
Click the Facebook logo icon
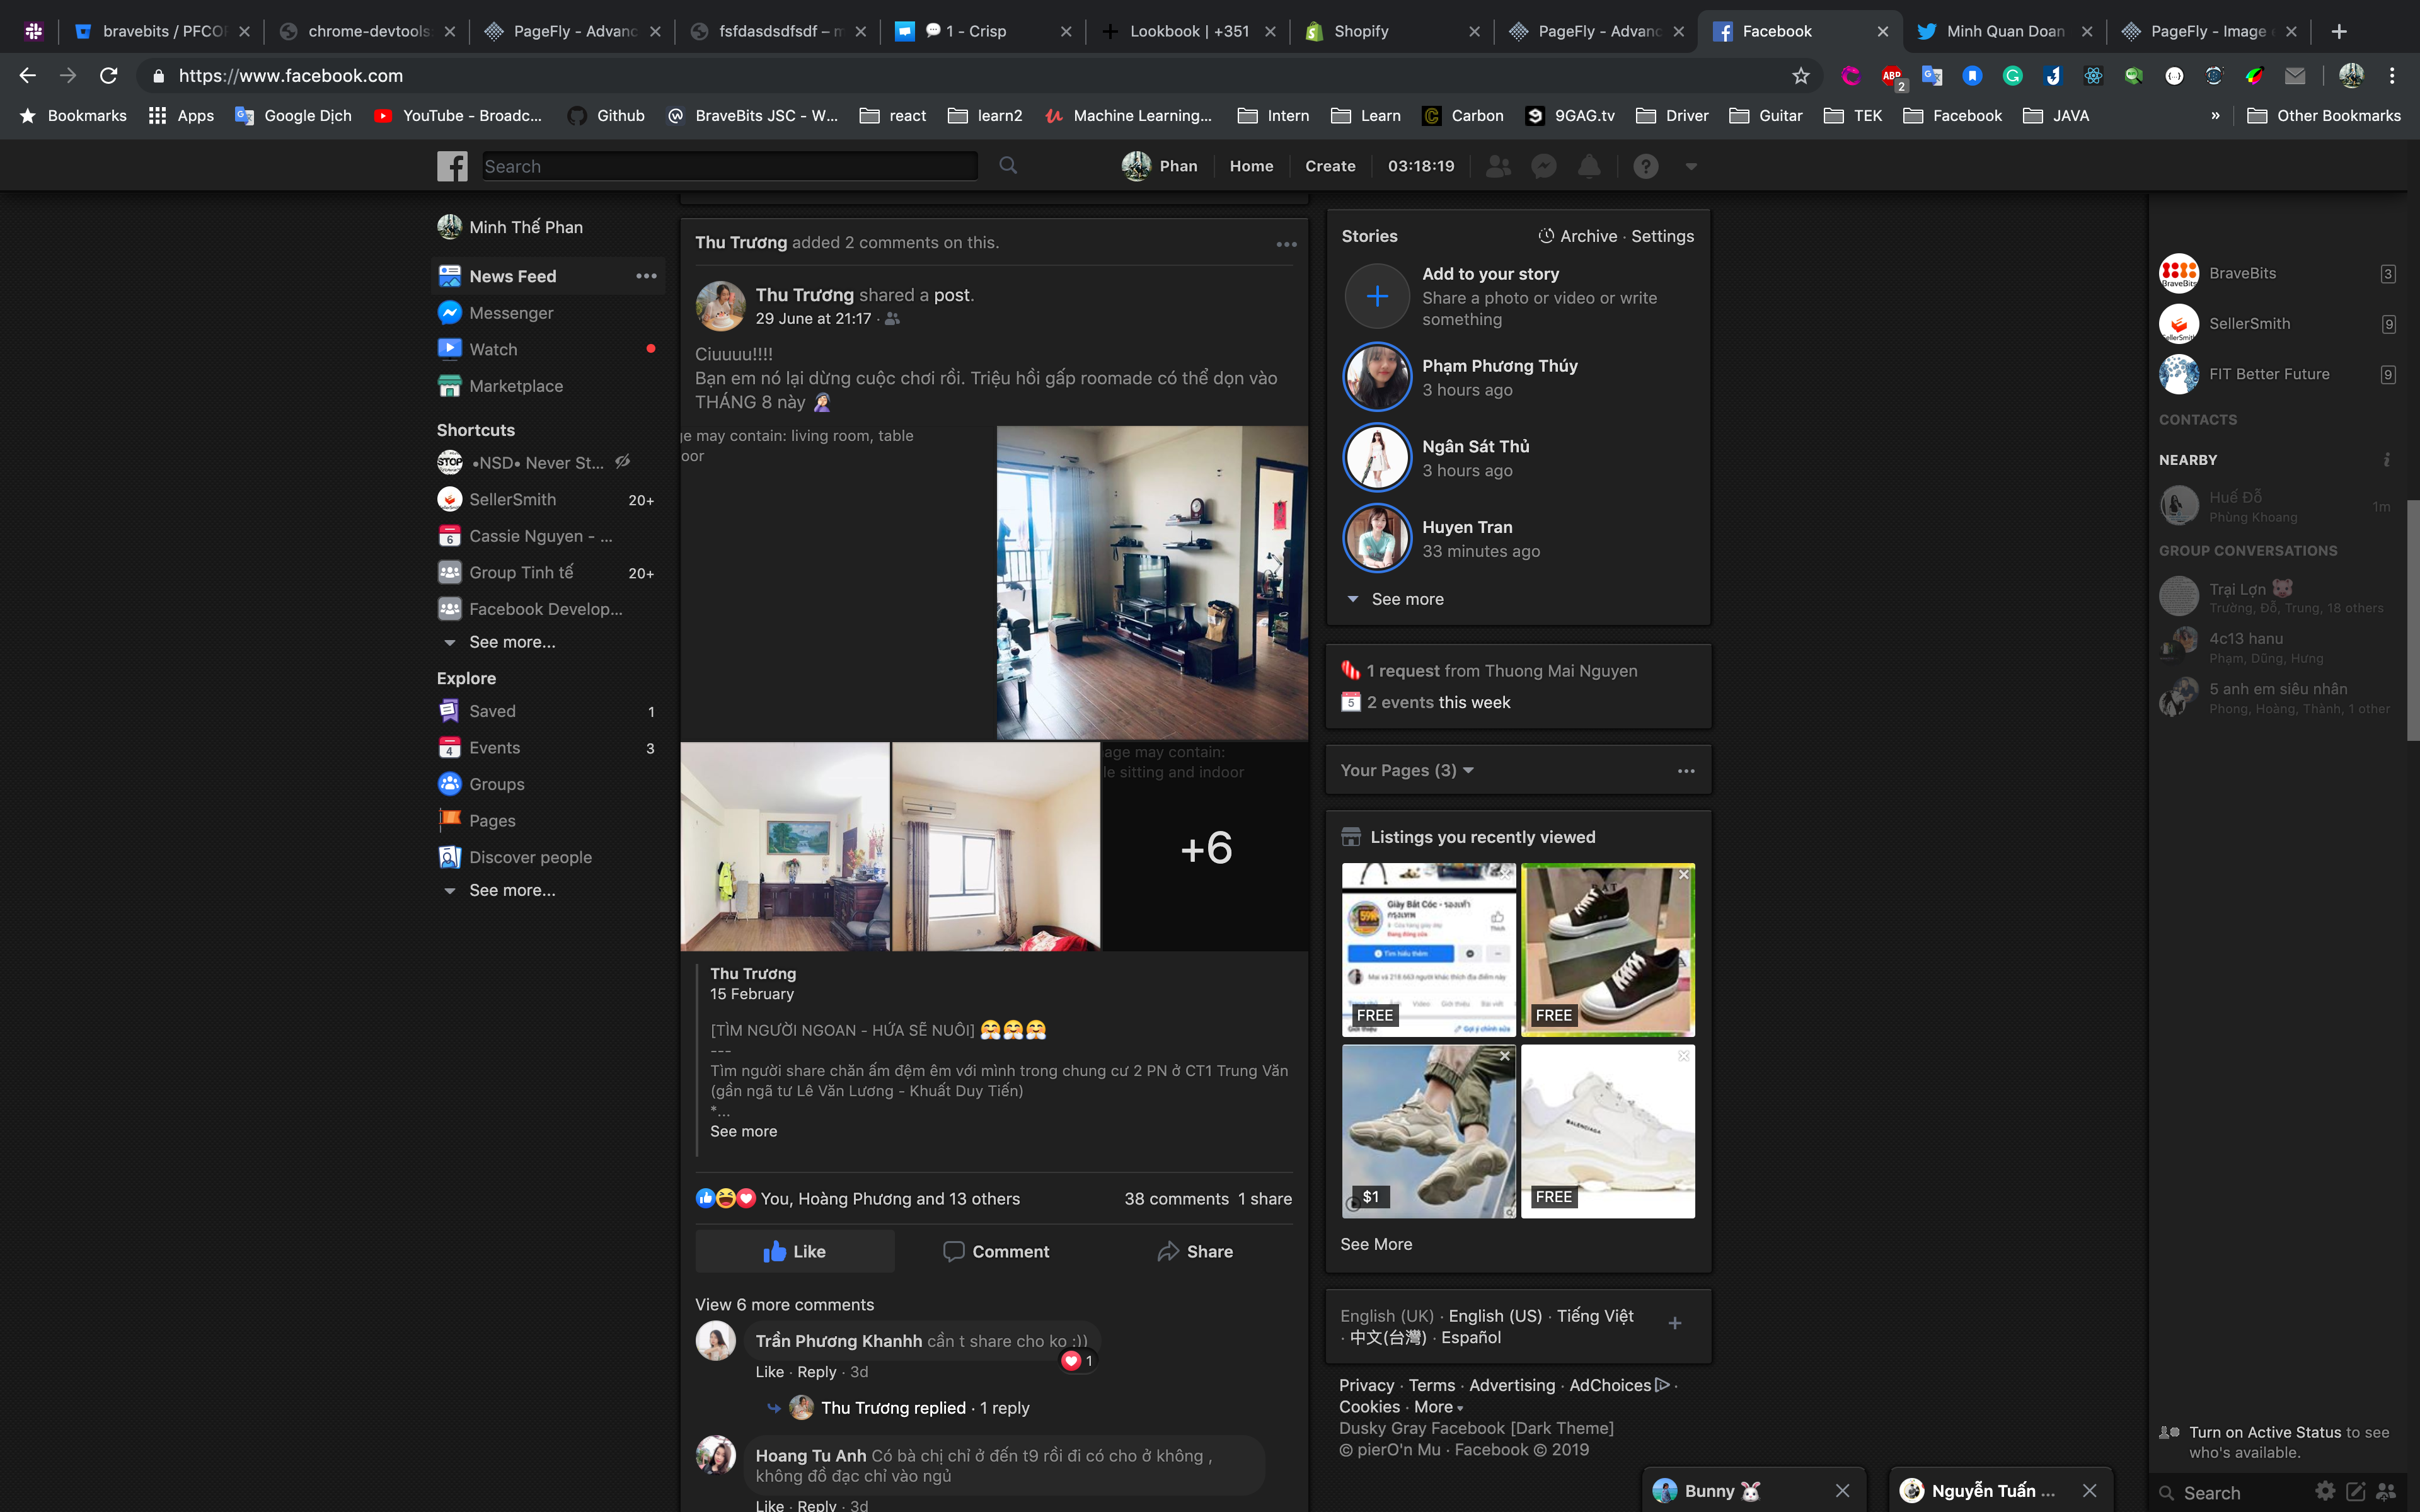tap(452, 166)
